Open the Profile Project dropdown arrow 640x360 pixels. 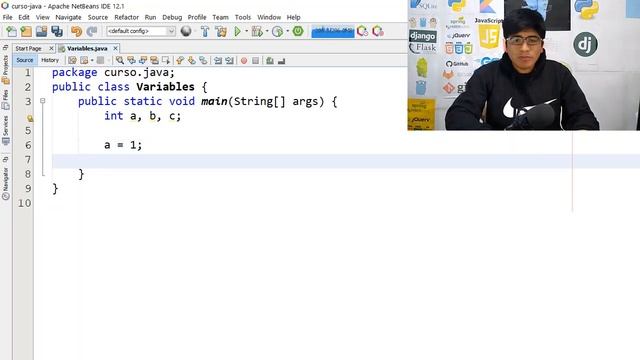287,31
